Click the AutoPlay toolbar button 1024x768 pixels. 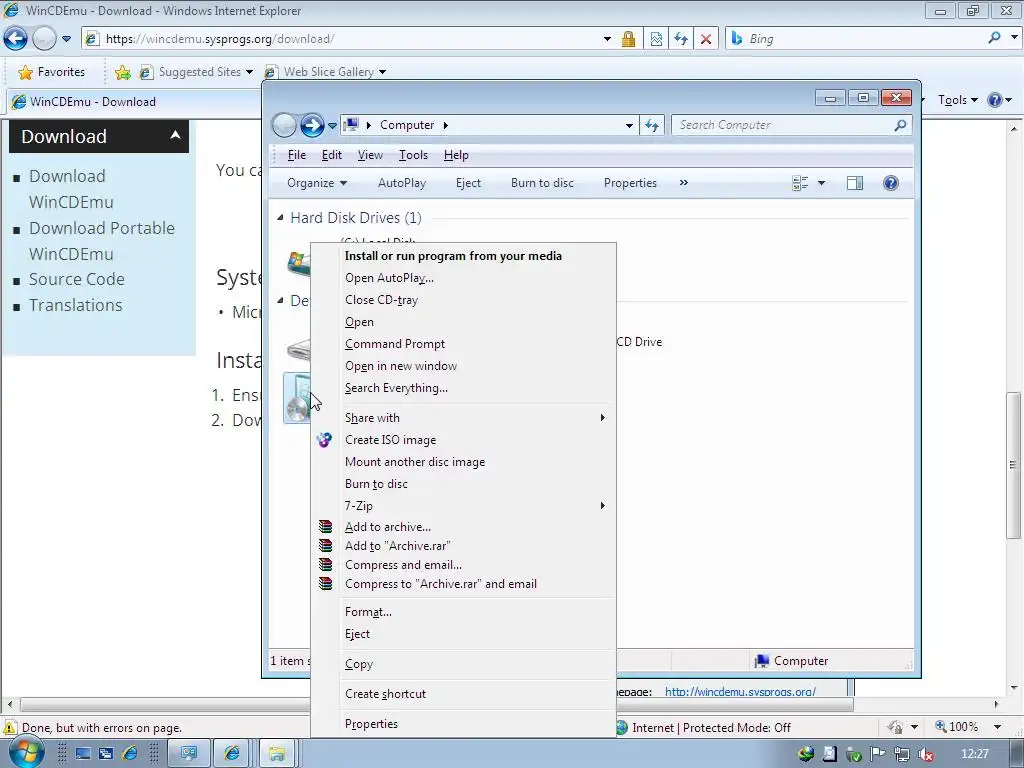coord(402,183)
